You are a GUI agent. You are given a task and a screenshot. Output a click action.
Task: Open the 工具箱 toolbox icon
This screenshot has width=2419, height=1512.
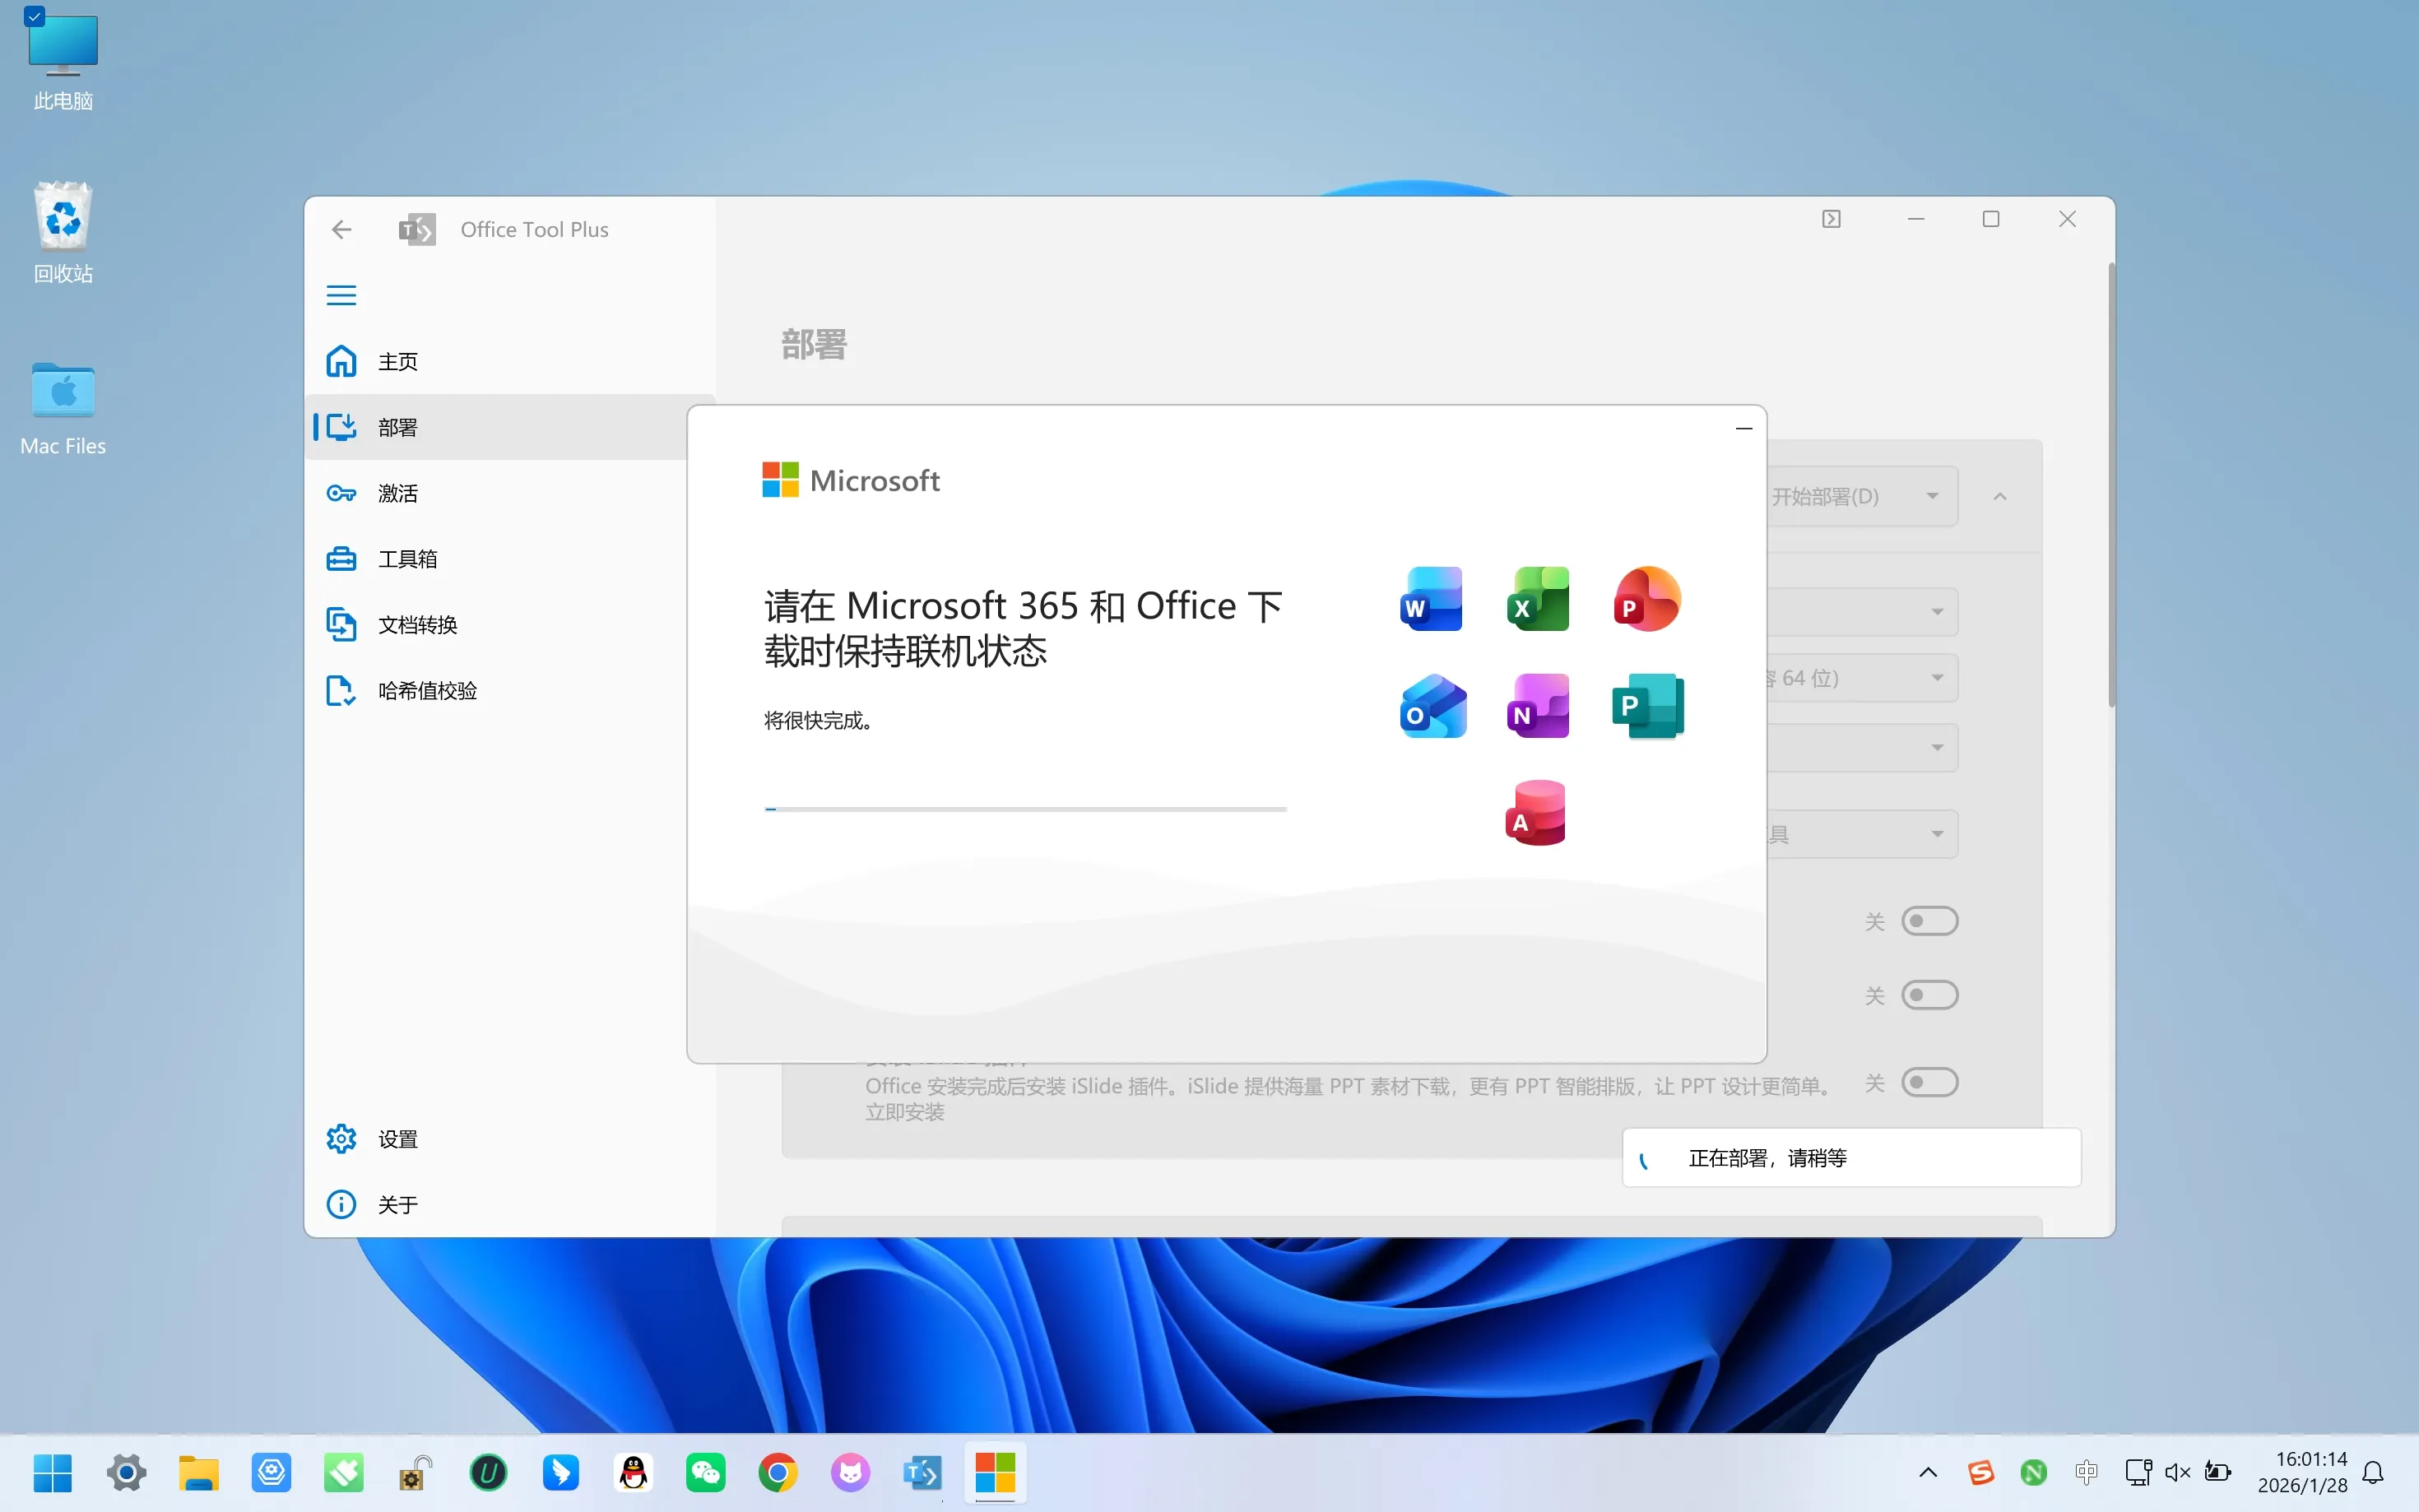341,559
